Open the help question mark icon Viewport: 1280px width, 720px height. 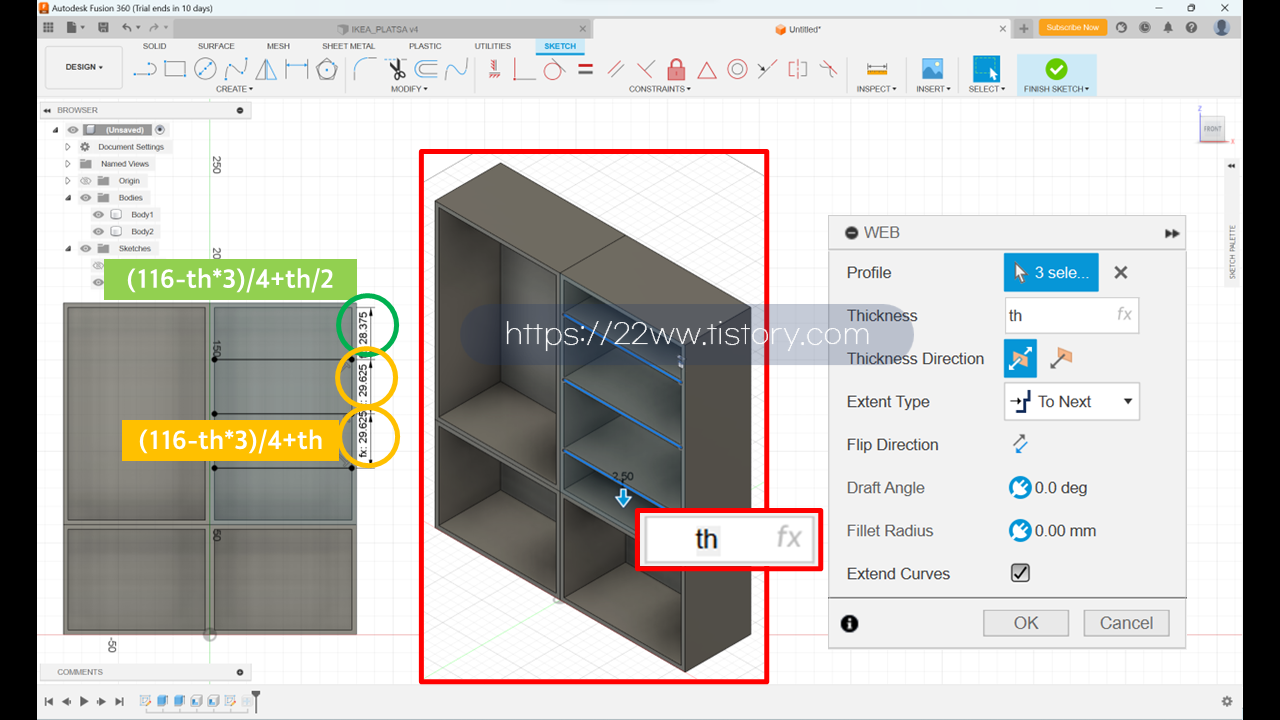(1191, 28)
